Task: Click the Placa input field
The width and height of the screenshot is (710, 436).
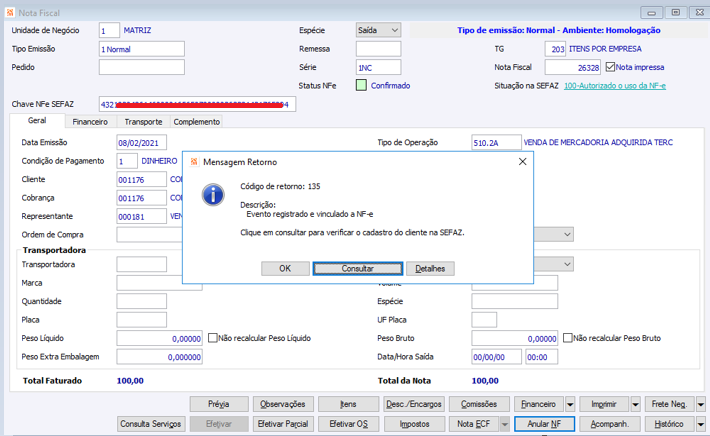Action: click(141, 320)
